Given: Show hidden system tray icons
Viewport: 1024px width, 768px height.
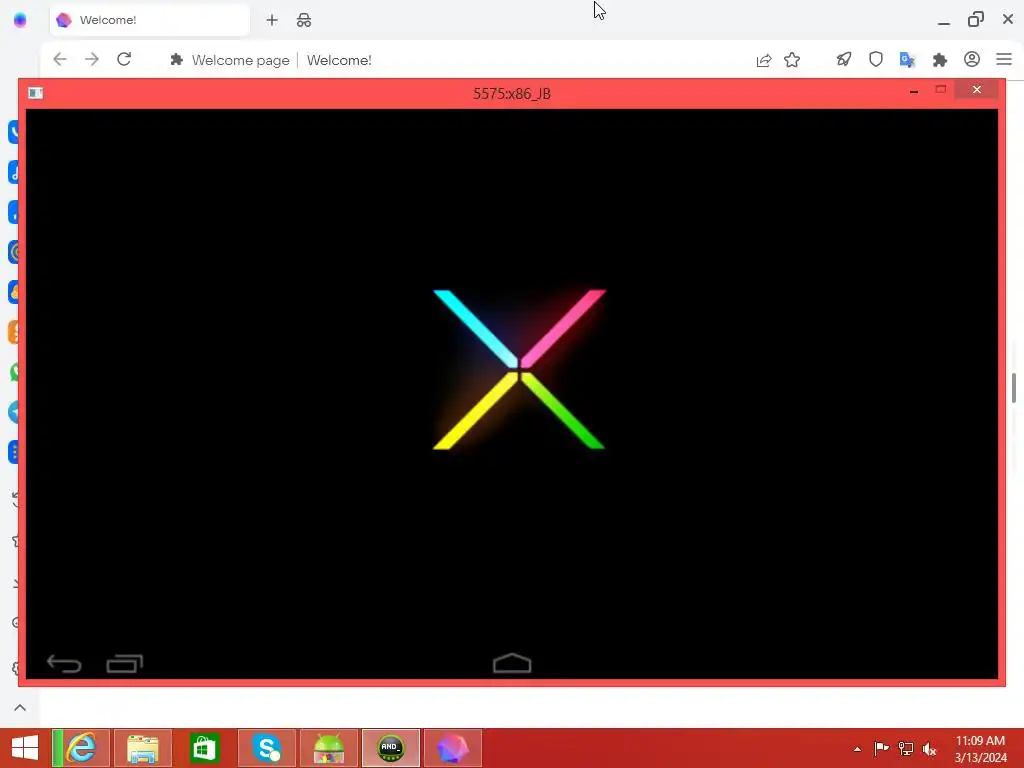Looking at the screenshot, I should tap(857, 749).
